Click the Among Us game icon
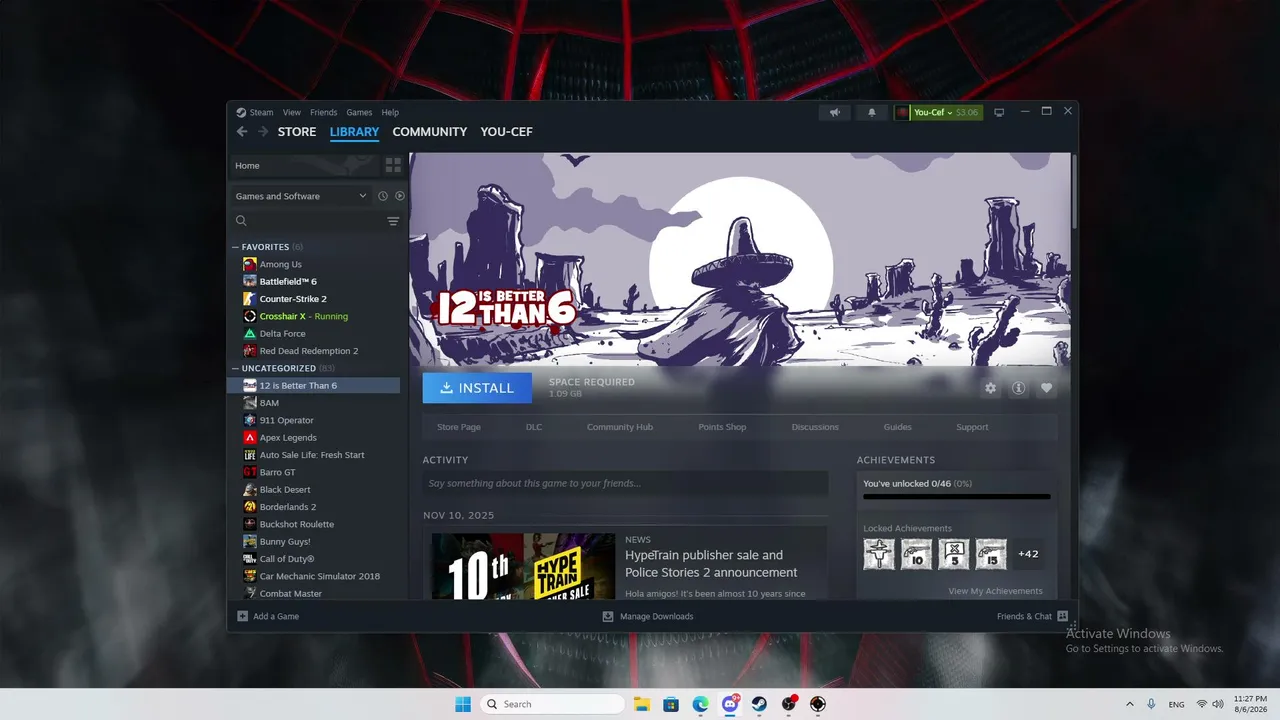 pos(250,264)
